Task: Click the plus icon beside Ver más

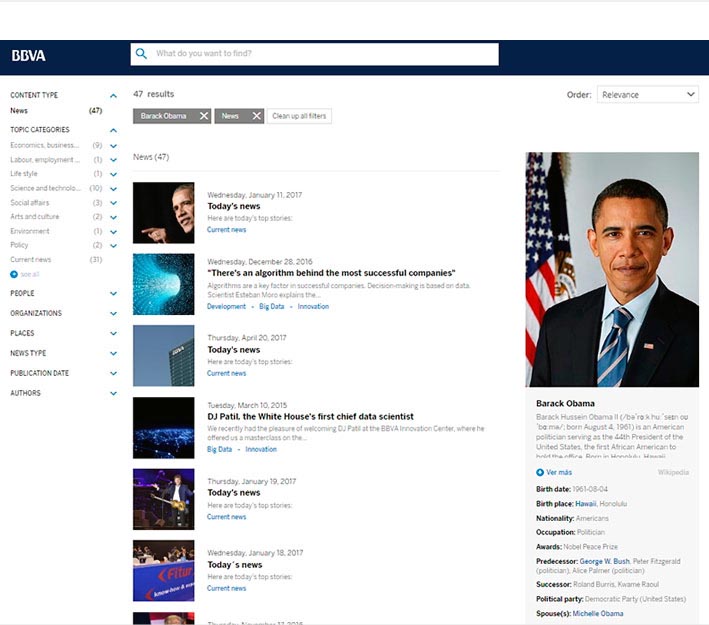Action: (x=540, y=472)
